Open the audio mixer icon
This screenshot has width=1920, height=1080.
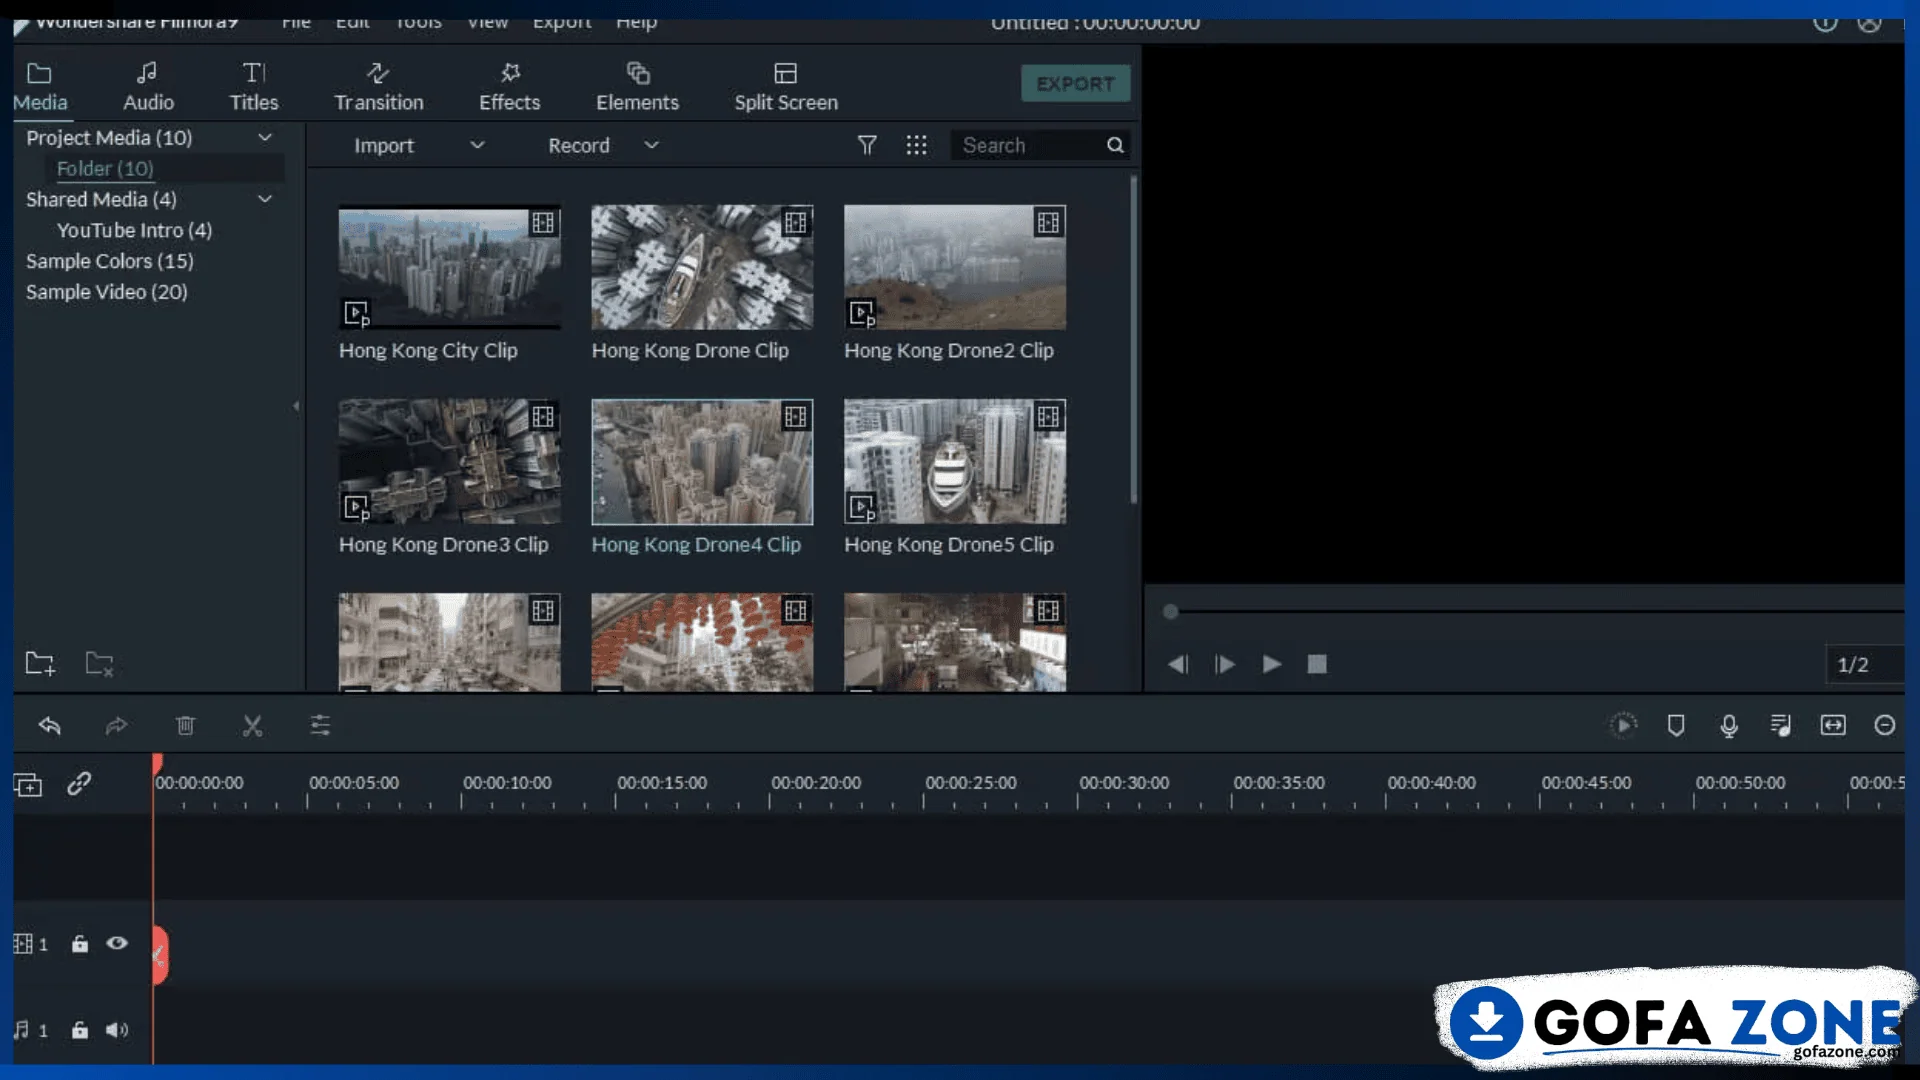point(1781,725)
